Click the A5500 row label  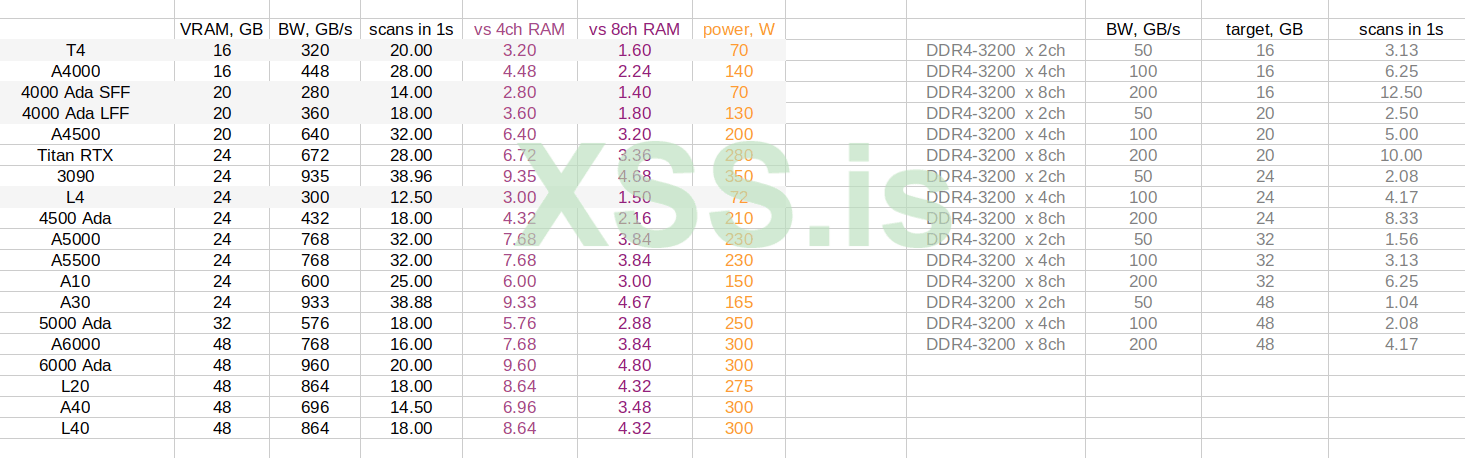pyautogui.click(x=75, y=260)
